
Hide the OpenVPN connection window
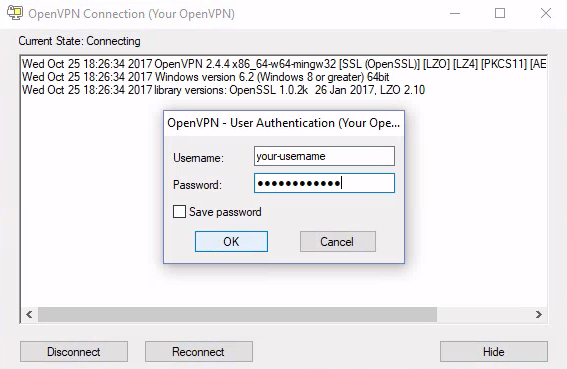point(494,352)
